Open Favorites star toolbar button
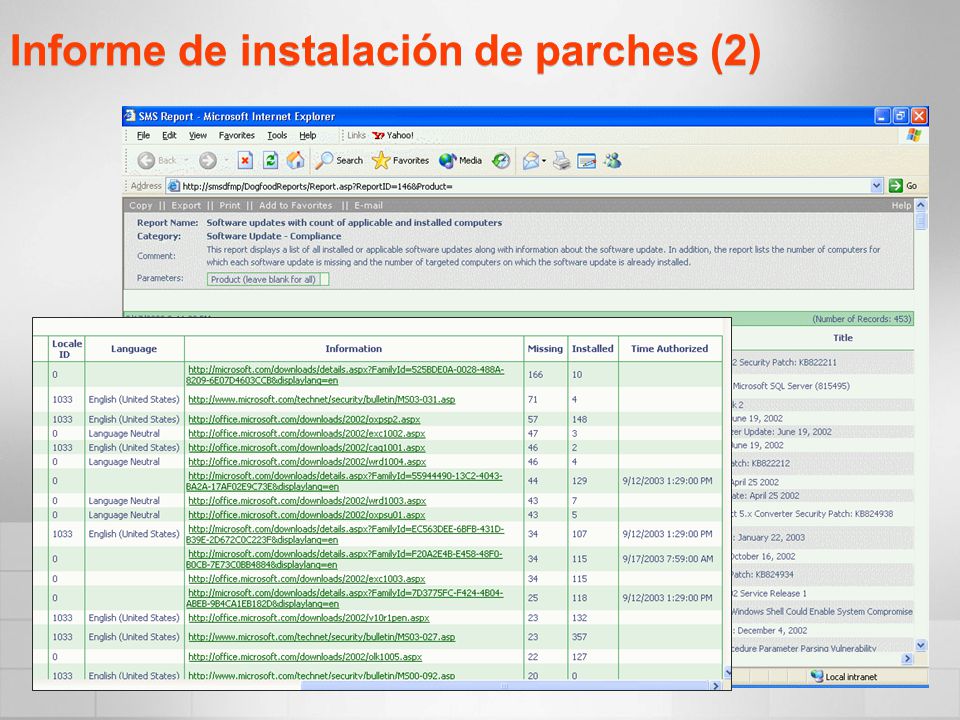Viewport: 960px width, 720px height. (x=400, y=160)
